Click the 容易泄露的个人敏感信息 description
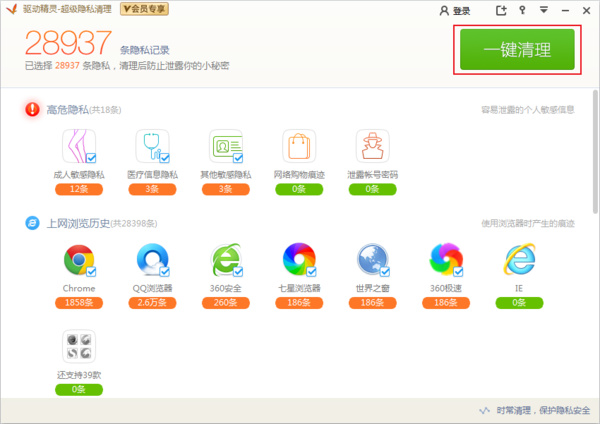 click(528, 110)
